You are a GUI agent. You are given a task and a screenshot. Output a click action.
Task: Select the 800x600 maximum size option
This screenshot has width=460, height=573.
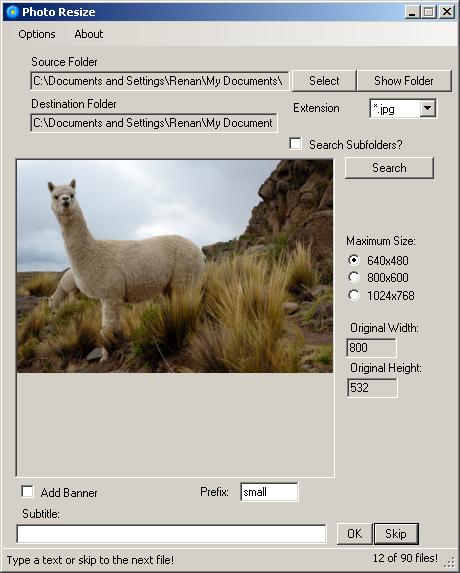(354, 278)
